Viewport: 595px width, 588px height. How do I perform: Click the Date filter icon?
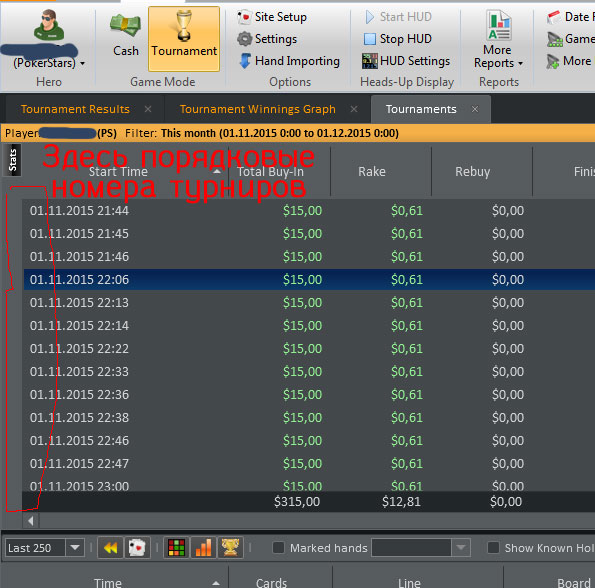pyautogui.click(x=554, y=17)
